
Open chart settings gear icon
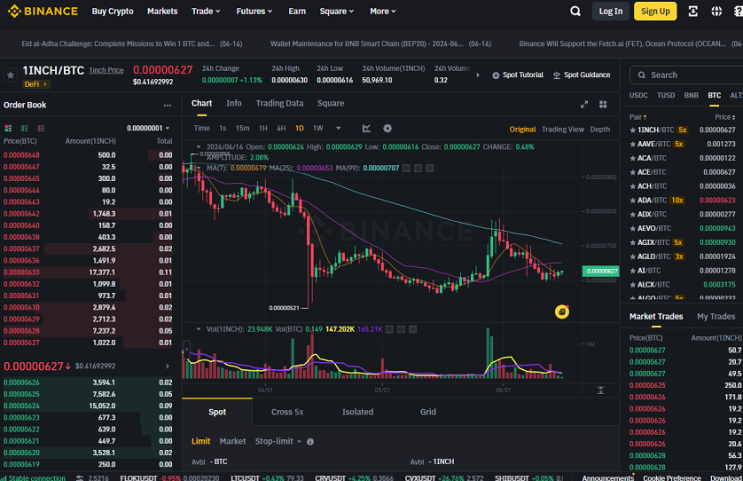(x=388, y=128)
